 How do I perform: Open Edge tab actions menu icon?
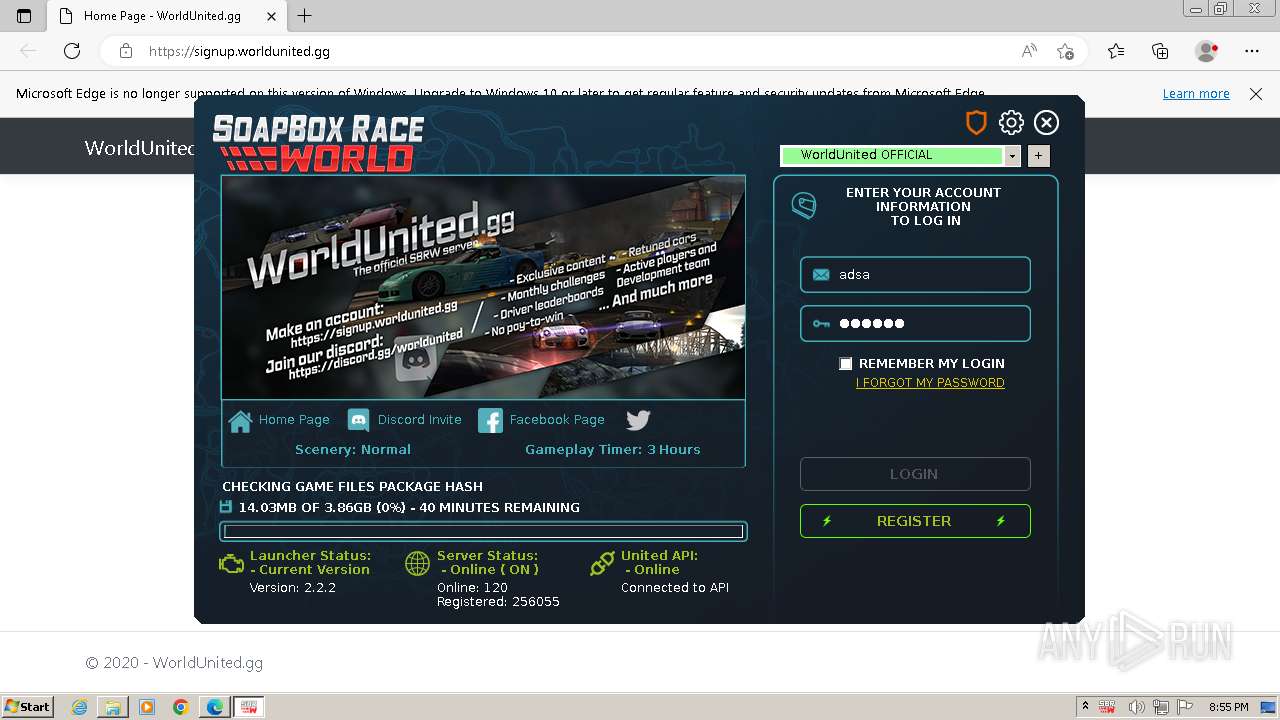pyautogui.click(x=24, y=16)
